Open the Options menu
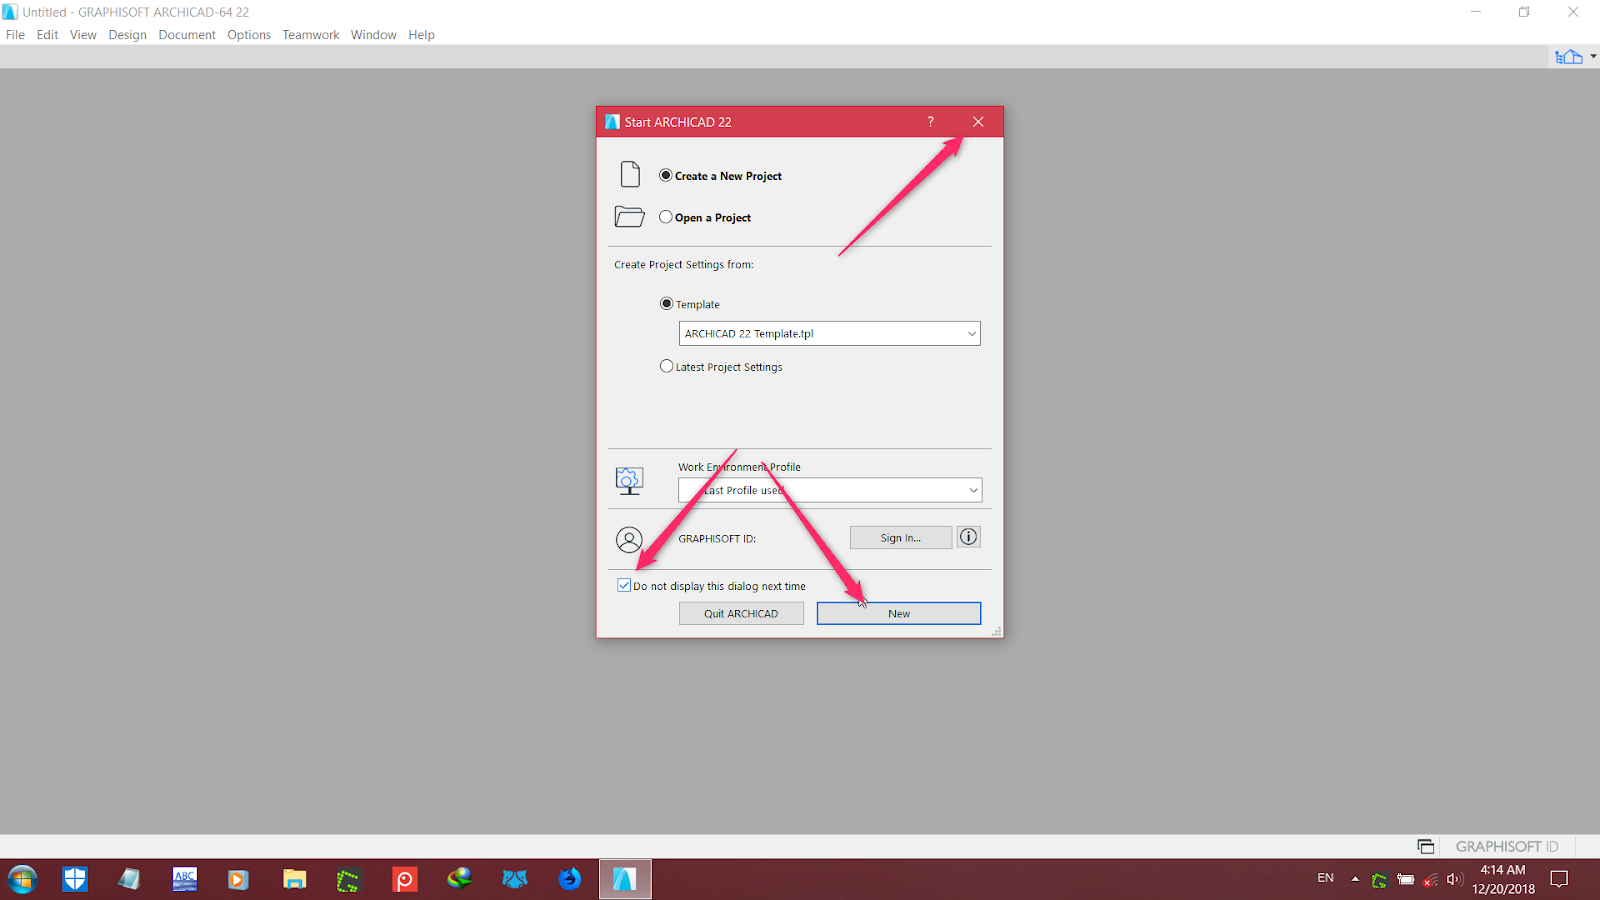The height and width of the screenshot is (900, 1600). coord(249,34)
